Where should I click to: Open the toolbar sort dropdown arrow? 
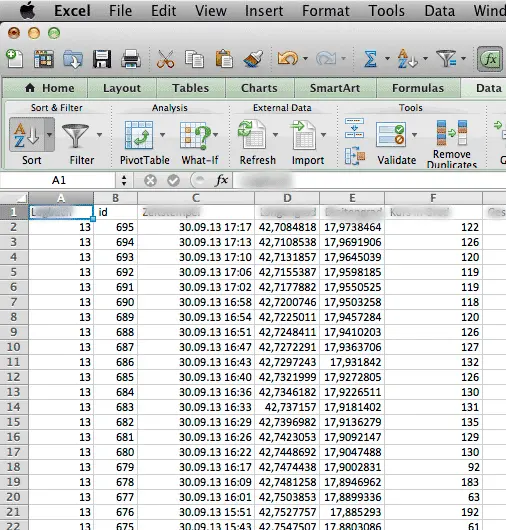click(426, 58)
